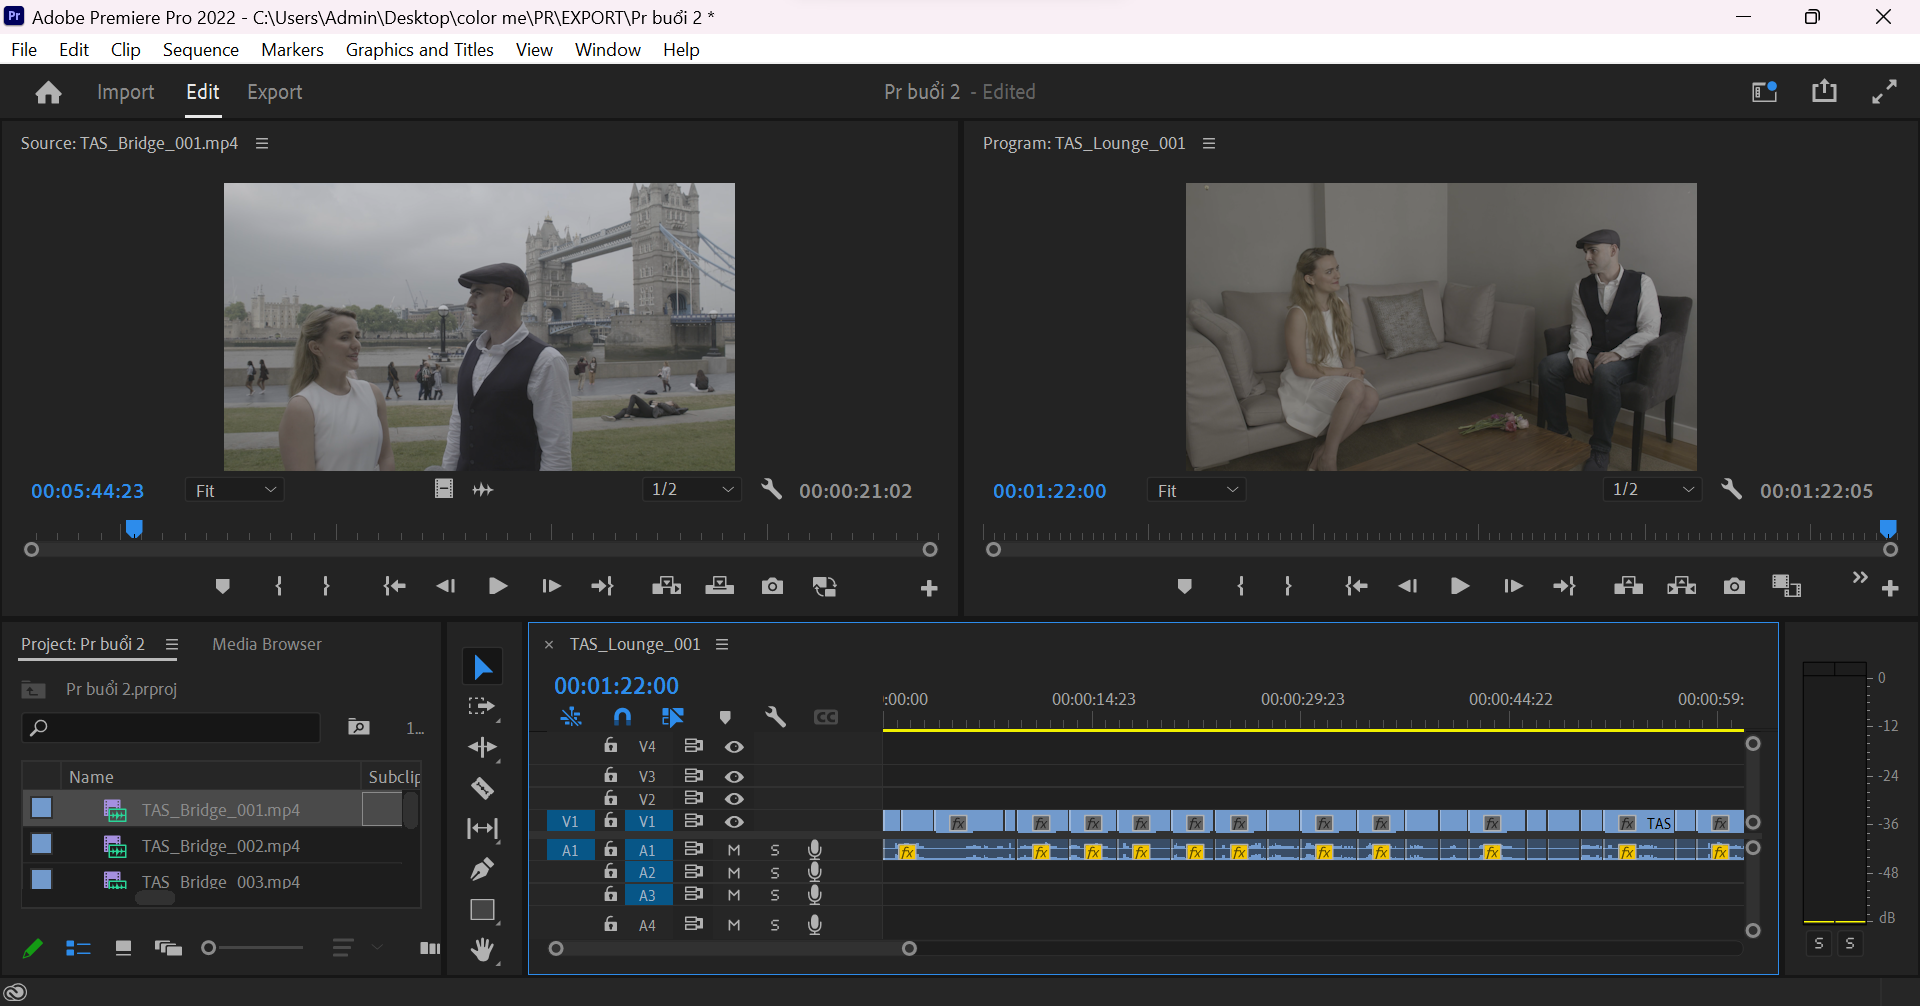This screenshot has height=1006, width=1920.
Task: Click Source monitor playhead marker
Action: point(134,528)
